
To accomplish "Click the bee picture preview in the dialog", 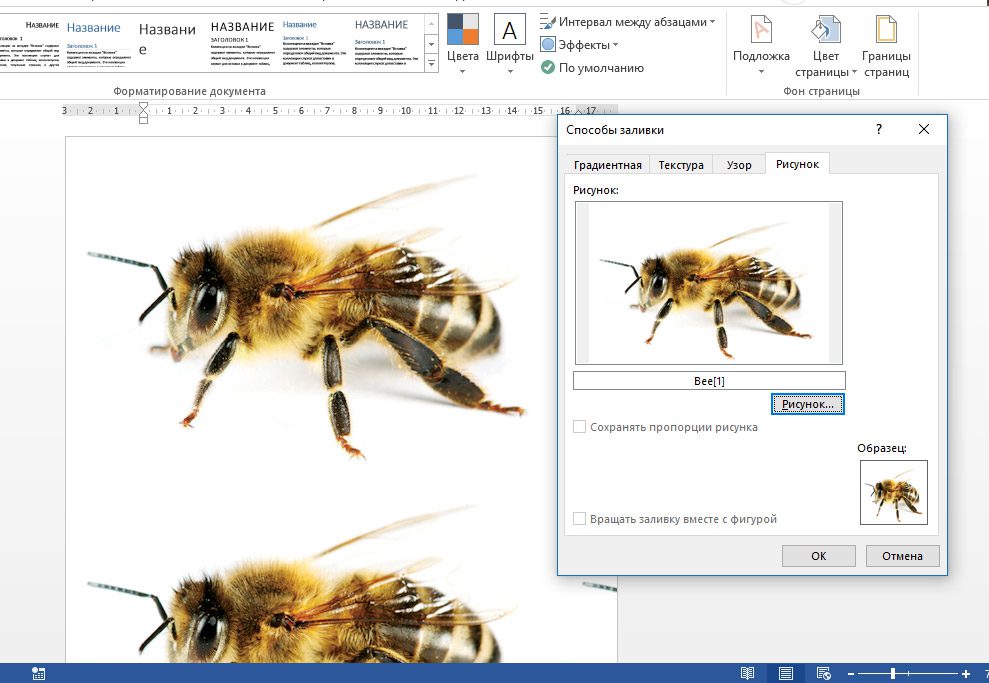I will 708,283.
